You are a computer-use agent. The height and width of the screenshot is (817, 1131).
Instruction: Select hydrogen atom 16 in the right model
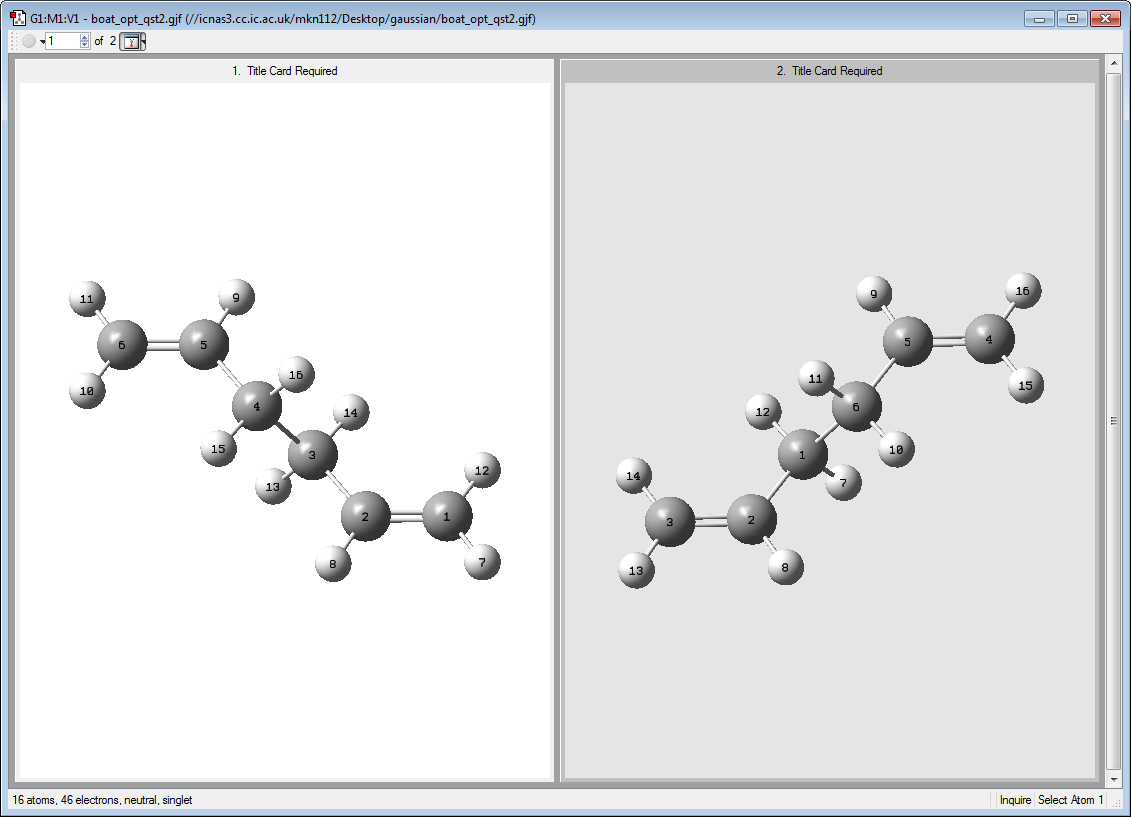tap(1023, 291)
